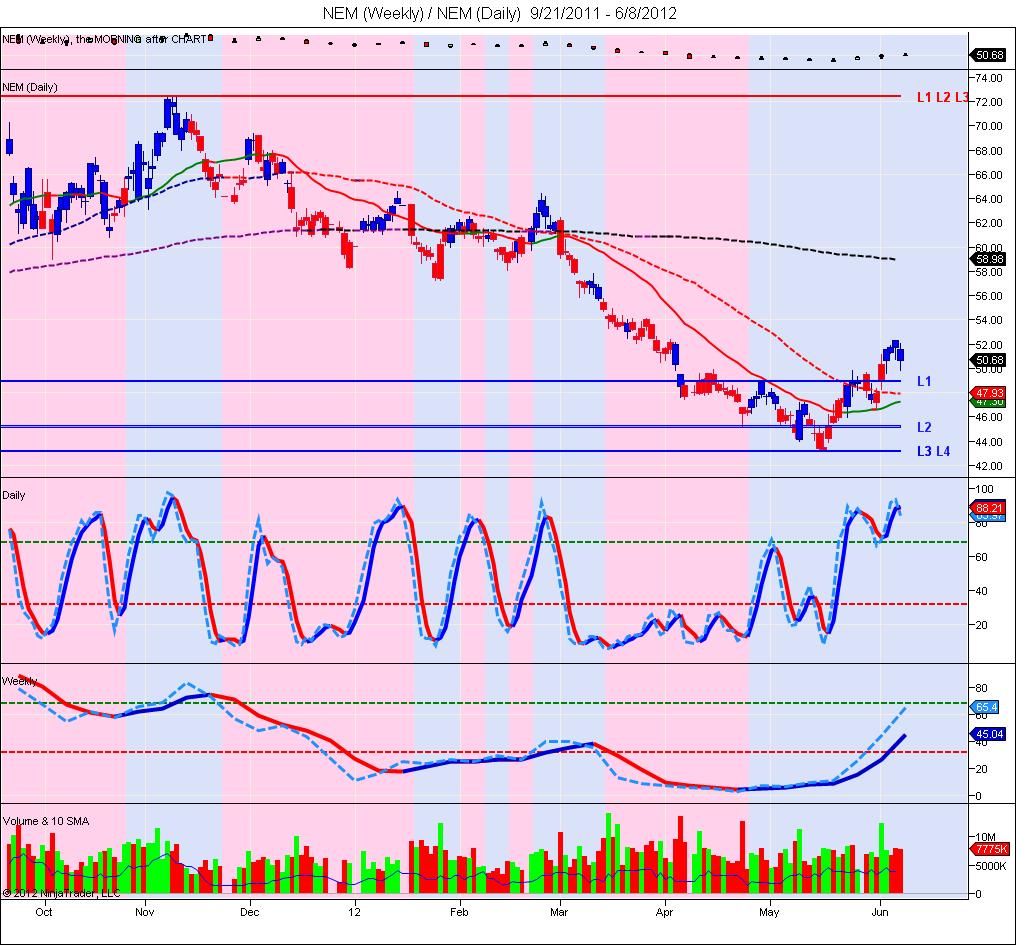Click the Mar date axis label
Screen dimensions: 1016x945
point(559,912)
